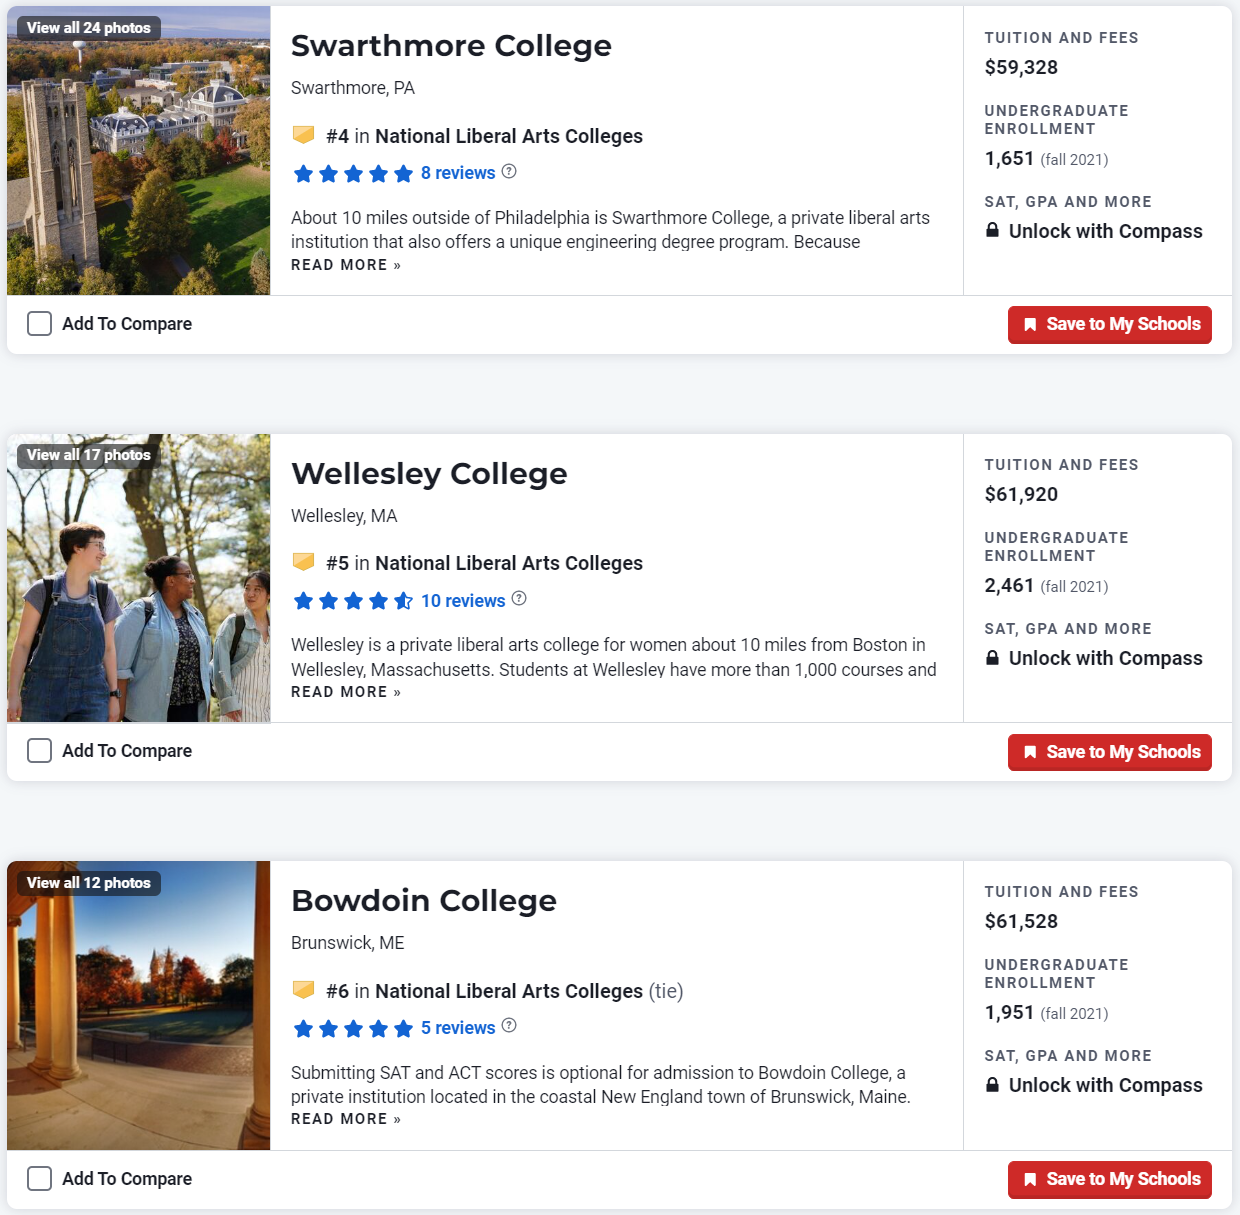The image size is (1240, 1215).
Task: Click Wellesley's blue star rating
Action: 353,601
